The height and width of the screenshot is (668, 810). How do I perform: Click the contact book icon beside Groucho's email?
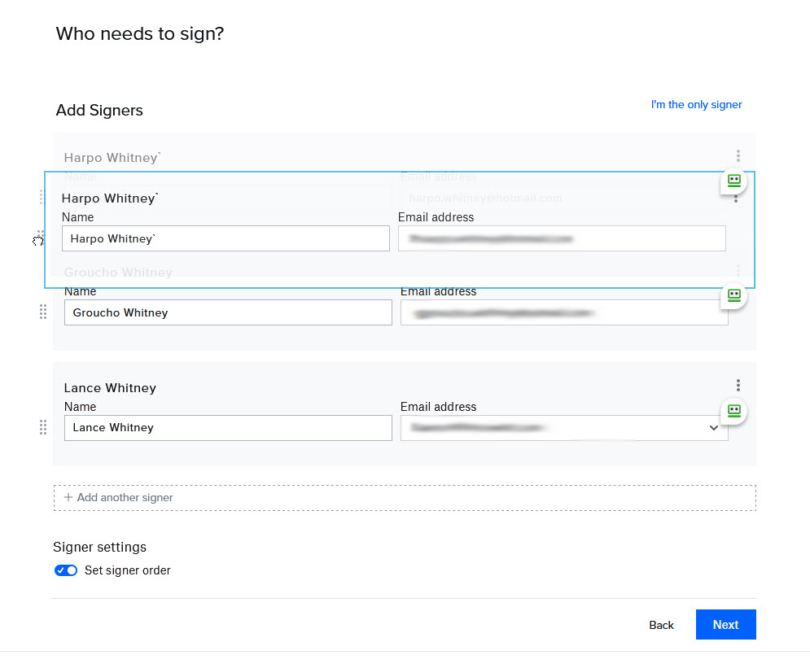click(734, 296)
